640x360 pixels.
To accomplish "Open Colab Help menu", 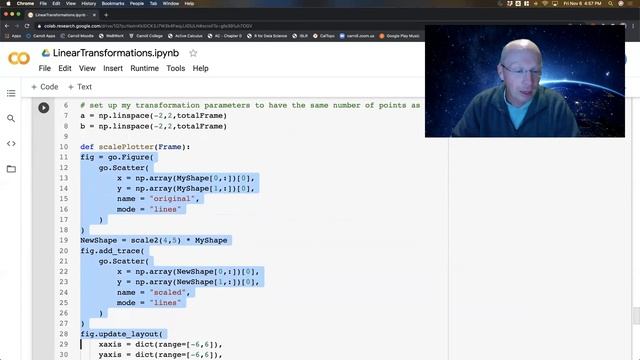I will pos(200,68).
